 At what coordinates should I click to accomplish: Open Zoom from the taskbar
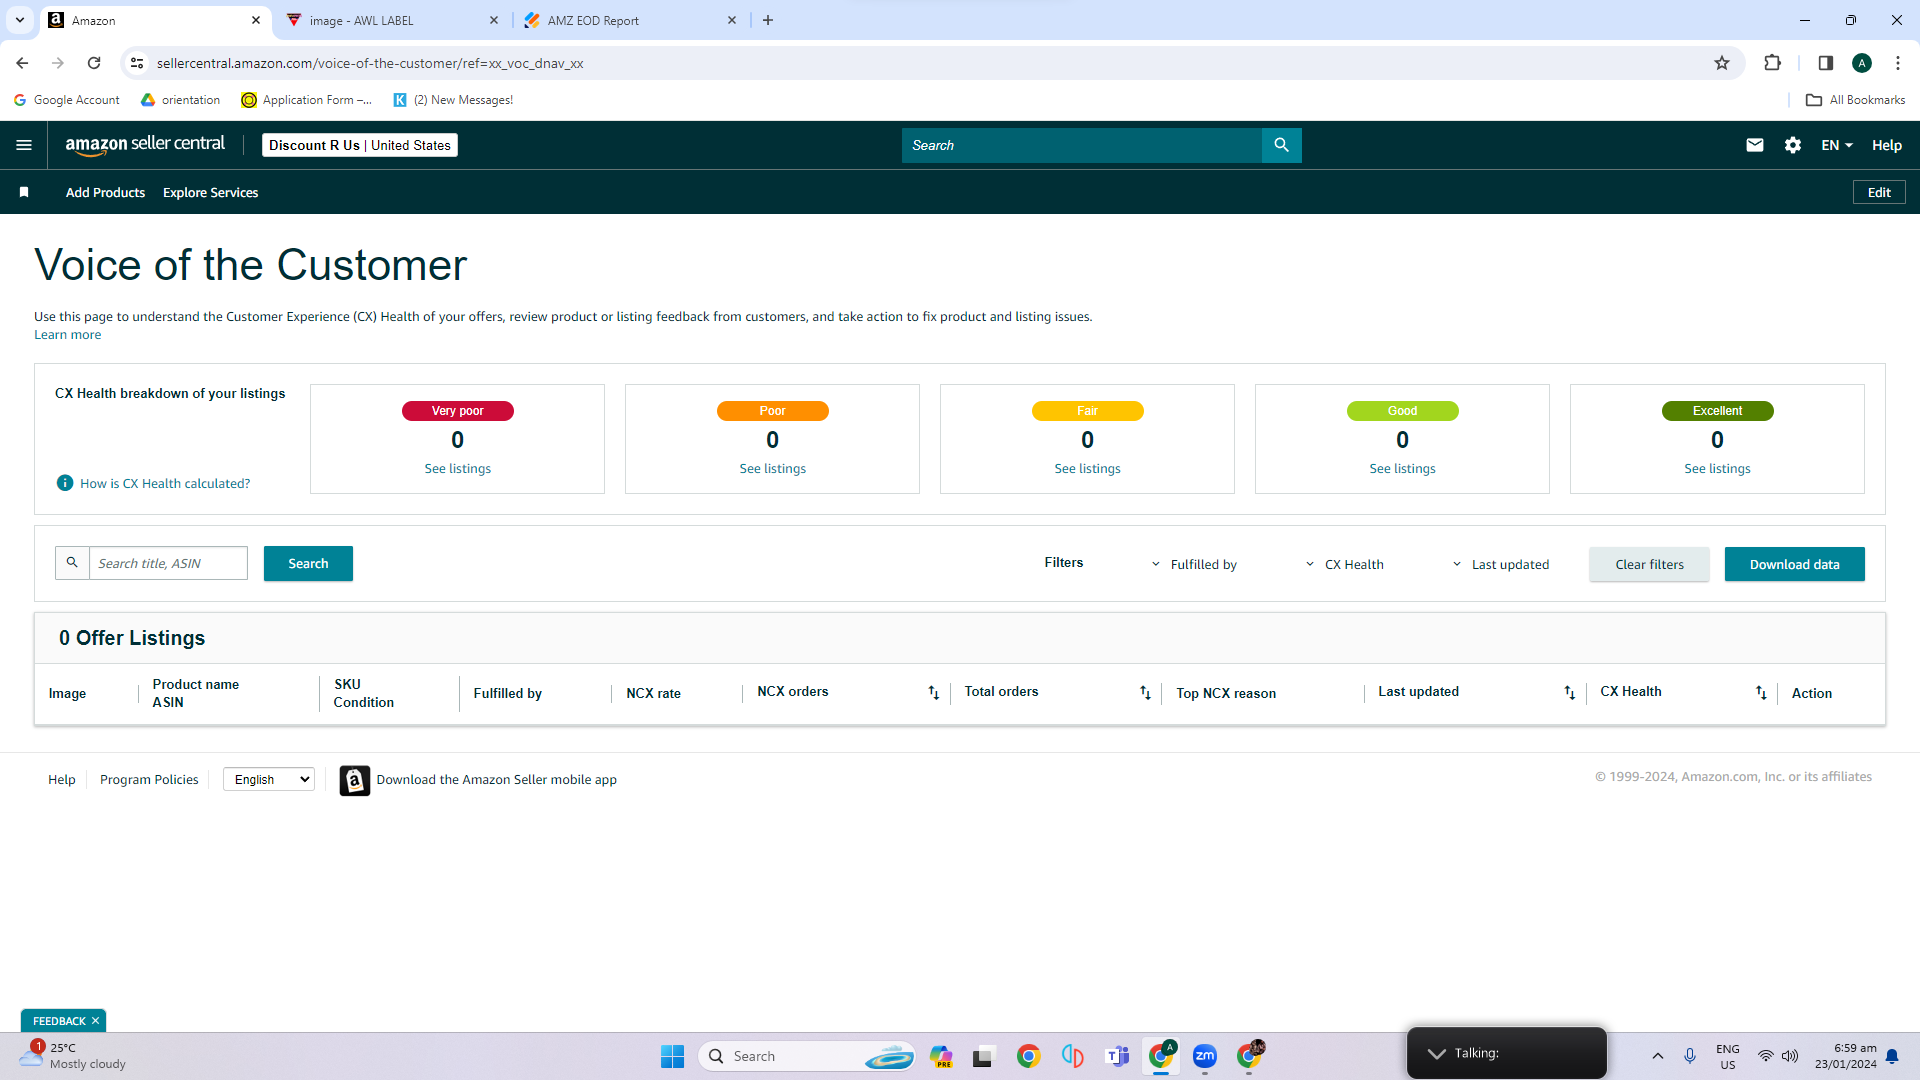point(1204,1056)
